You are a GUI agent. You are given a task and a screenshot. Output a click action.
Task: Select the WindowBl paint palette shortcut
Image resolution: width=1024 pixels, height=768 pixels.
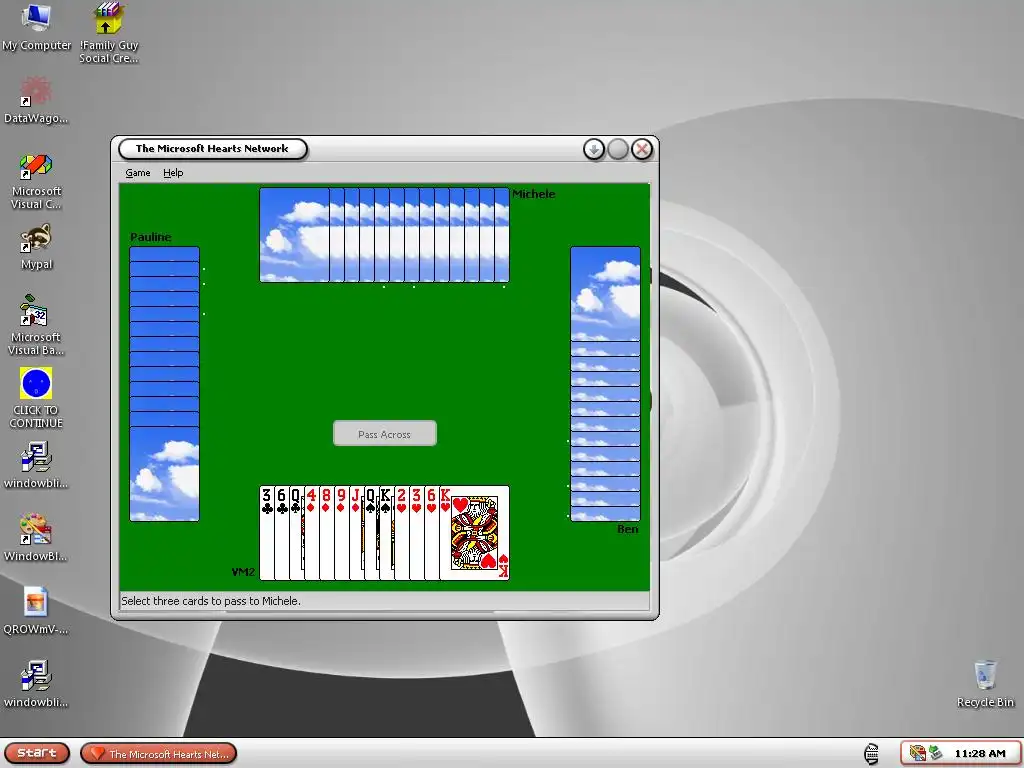point(36,538)
